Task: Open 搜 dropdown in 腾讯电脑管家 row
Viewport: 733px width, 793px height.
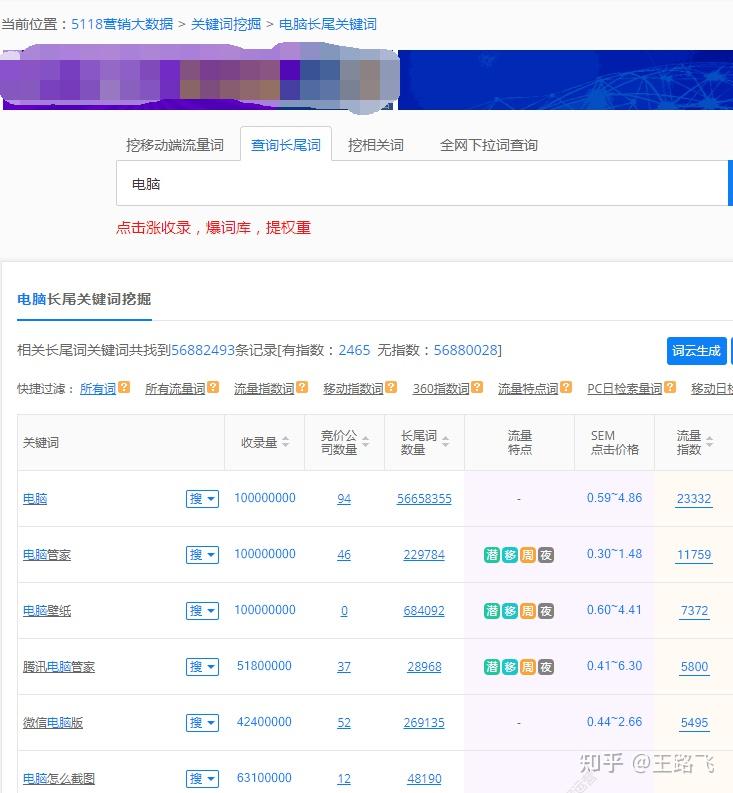Action: [202, 667]
